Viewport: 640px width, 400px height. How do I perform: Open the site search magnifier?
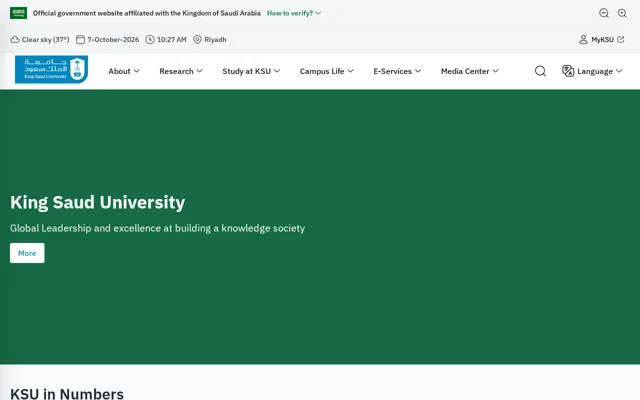[540, 71]
